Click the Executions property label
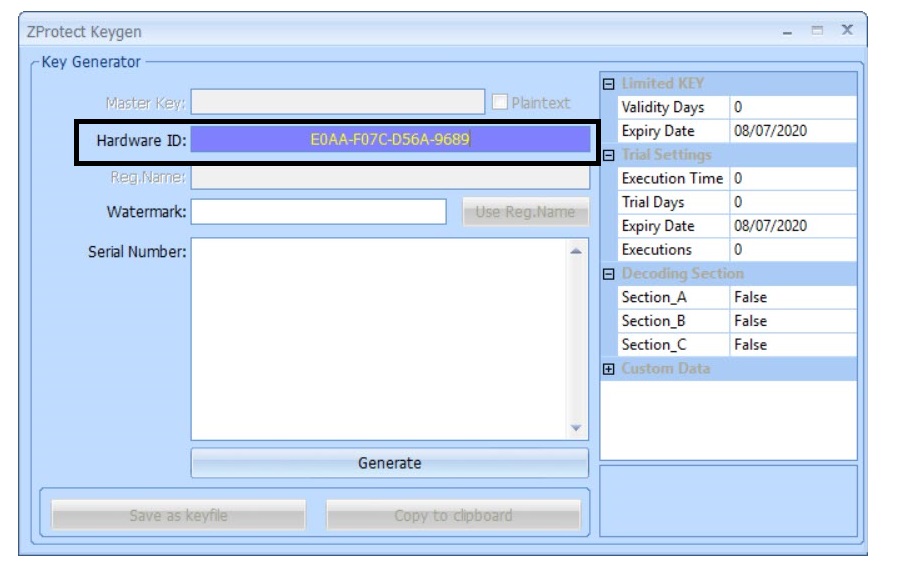This screenshot has height=578, width=899. [x=656, y=249]
